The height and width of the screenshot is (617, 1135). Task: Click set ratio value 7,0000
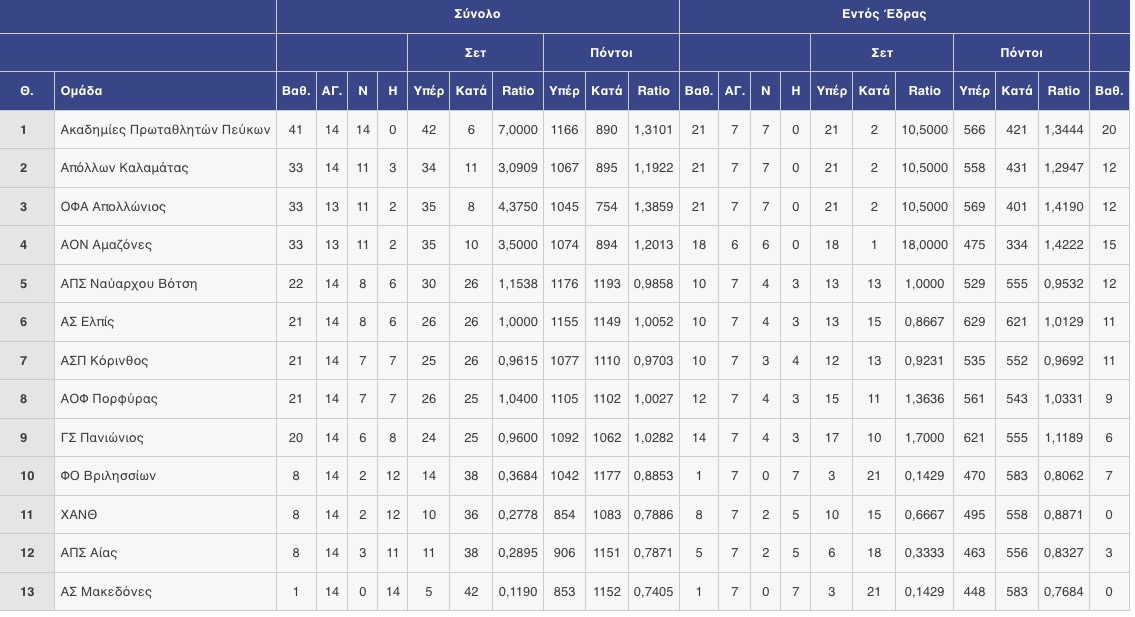(x=518, y=130)
